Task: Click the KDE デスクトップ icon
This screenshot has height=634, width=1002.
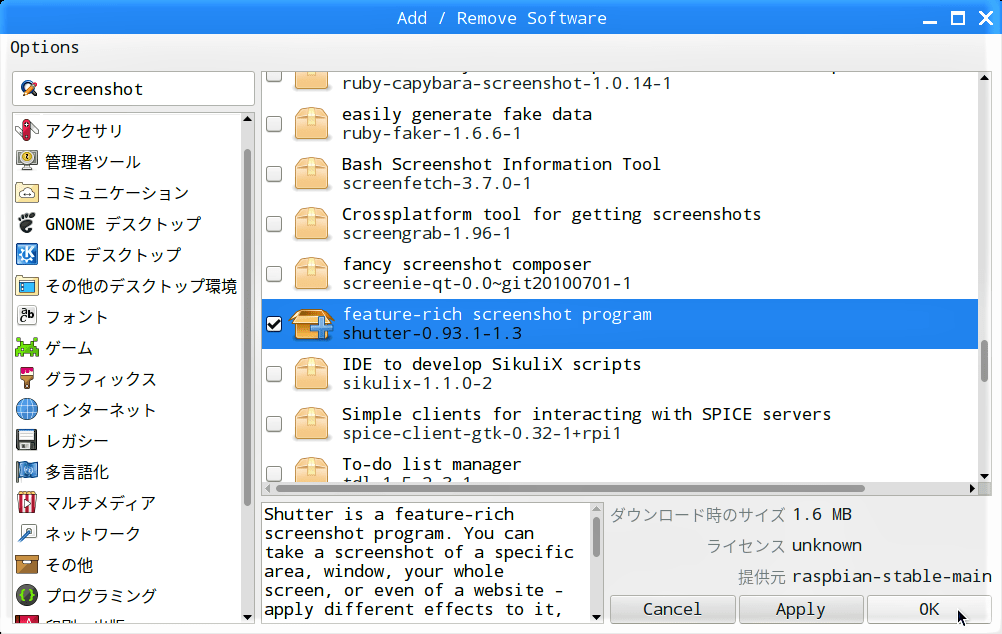Action: (27, 254)
